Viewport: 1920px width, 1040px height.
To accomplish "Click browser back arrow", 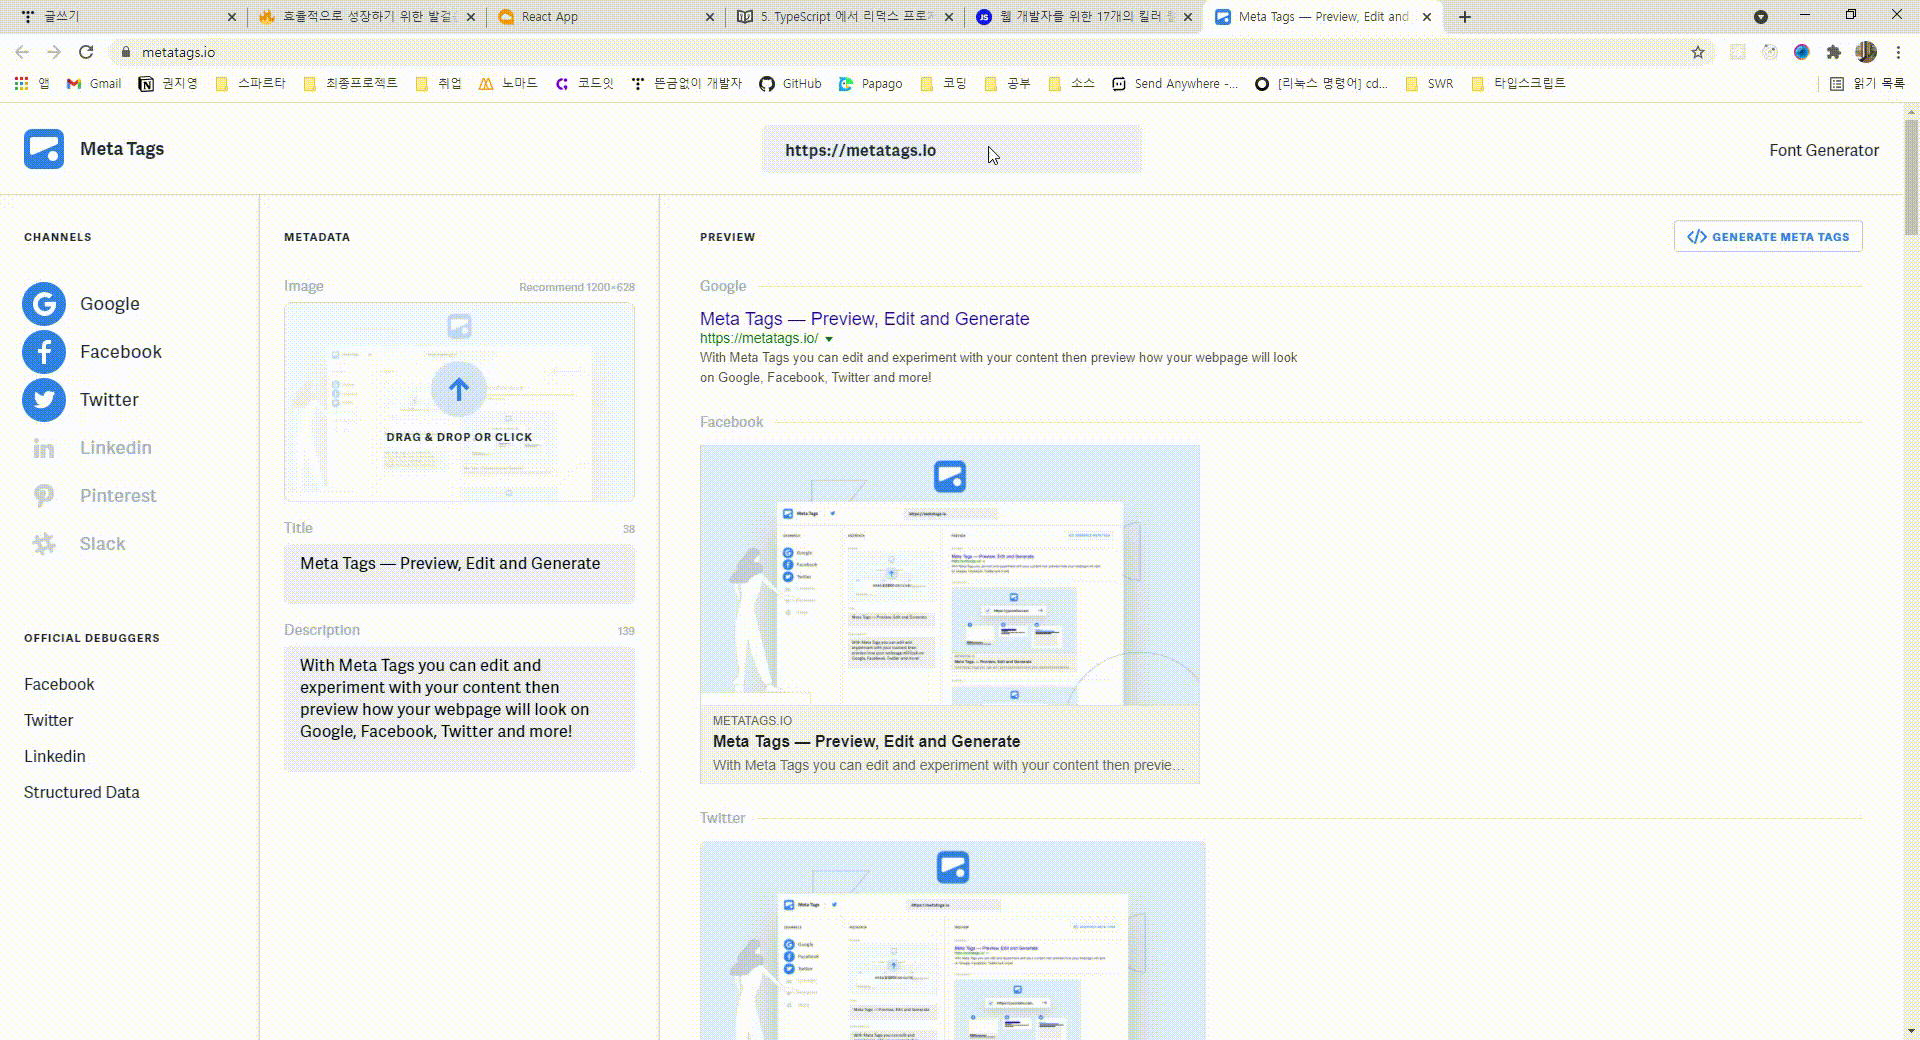I will click(x=22, y=52).
